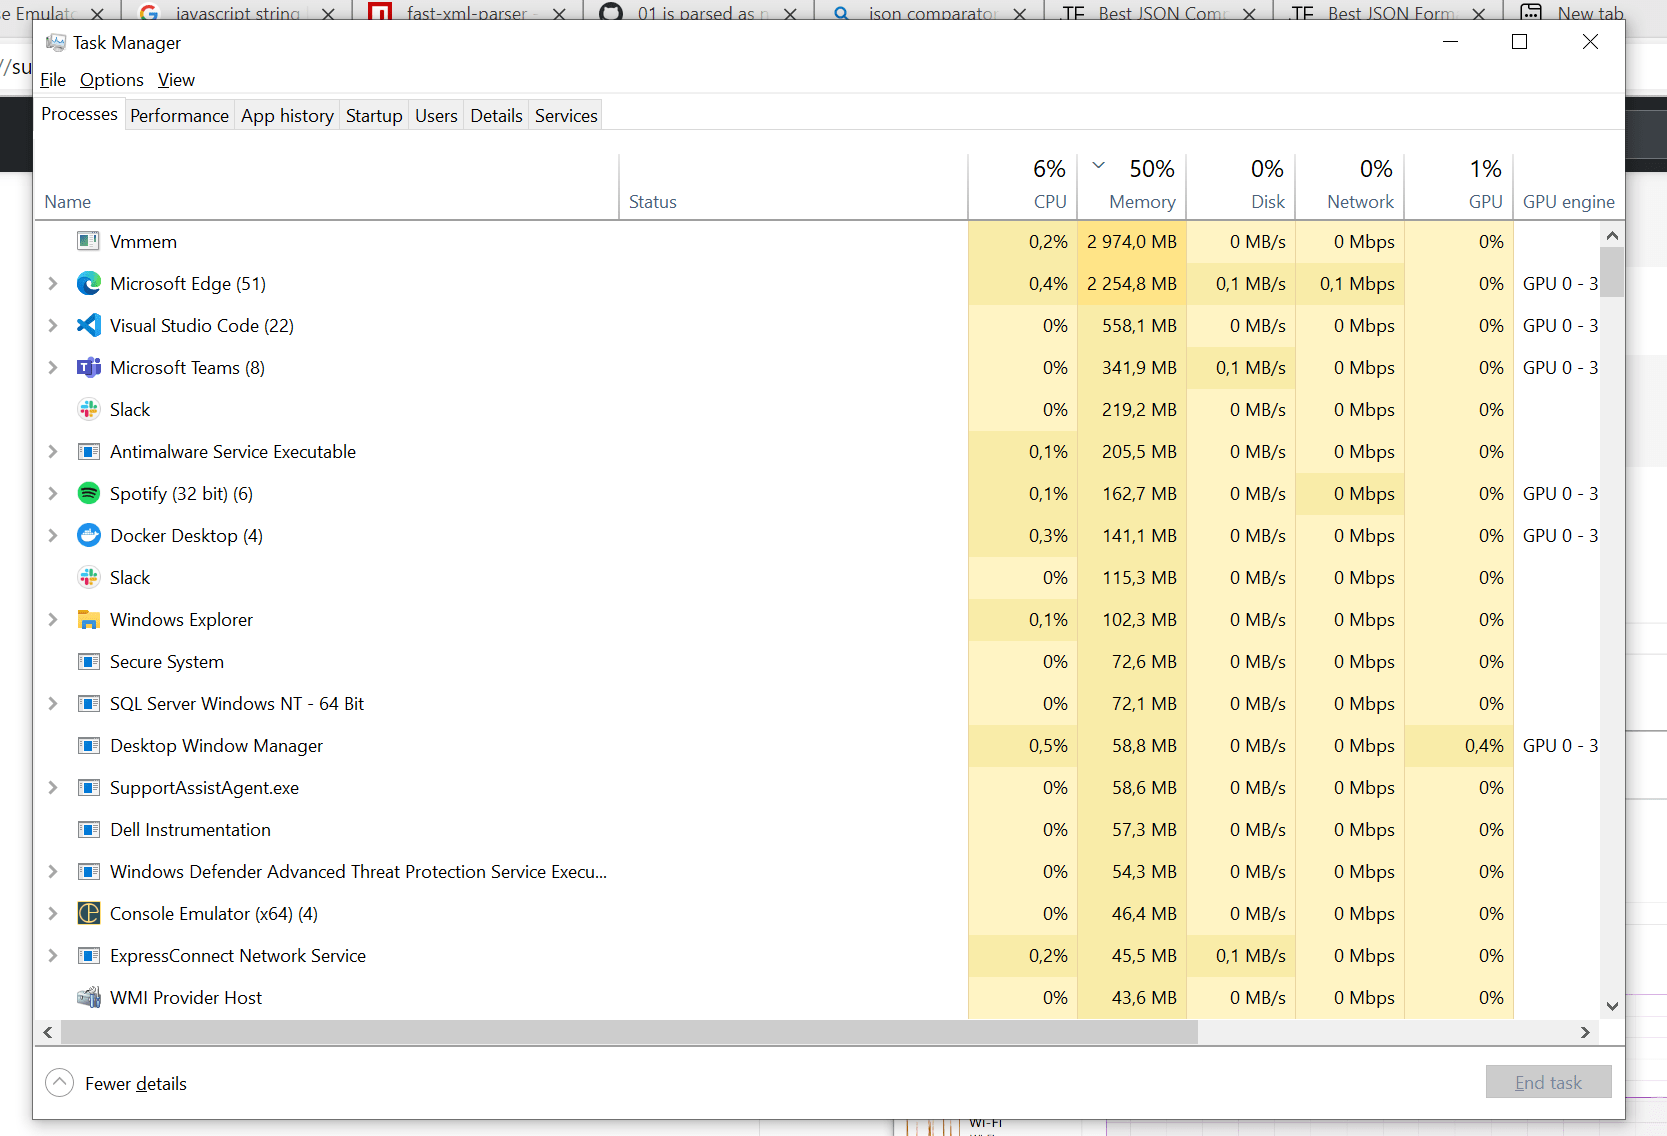
Task: Click the Task Manager title bar icon
Action: pyautogui.click(x=56, y=42)
